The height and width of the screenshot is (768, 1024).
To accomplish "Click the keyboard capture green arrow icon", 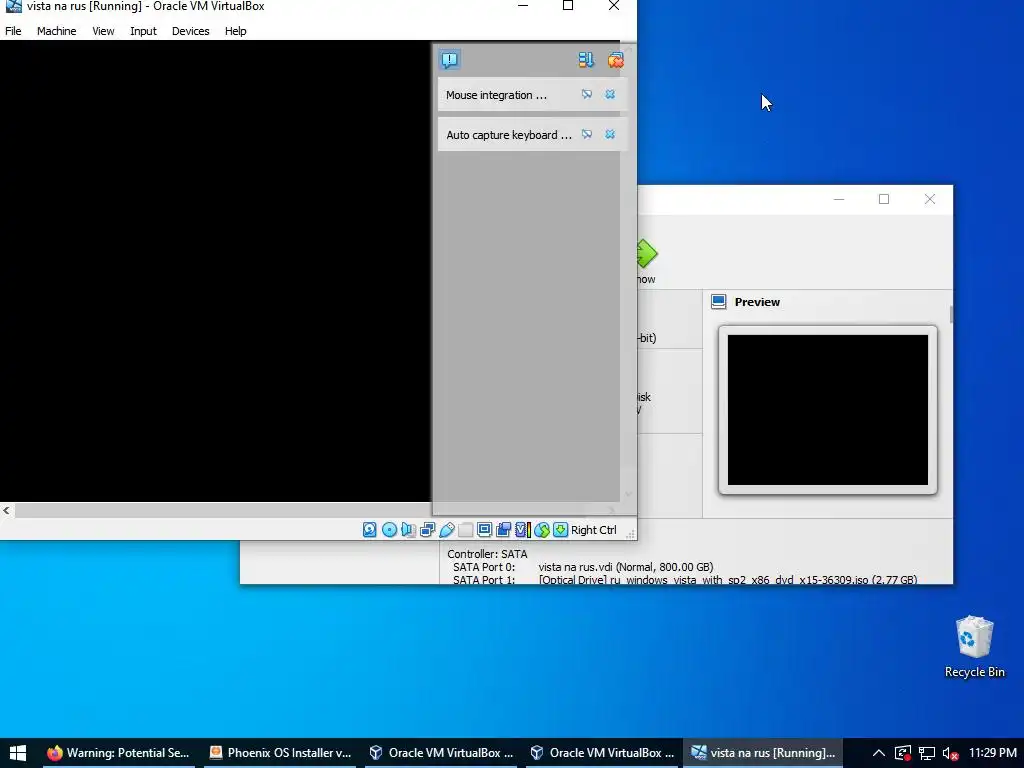I will click(560, 530).
